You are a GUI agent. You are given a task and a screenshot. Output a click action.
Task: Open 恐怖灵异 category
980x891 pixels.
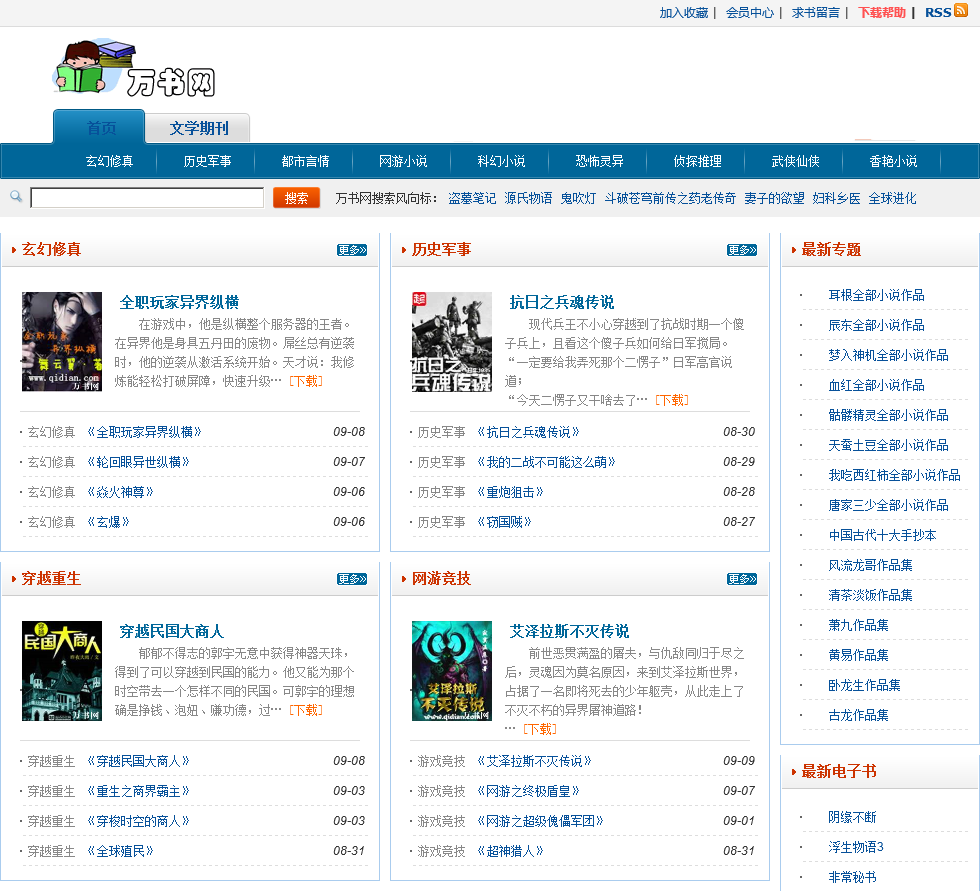coord(599,161)
